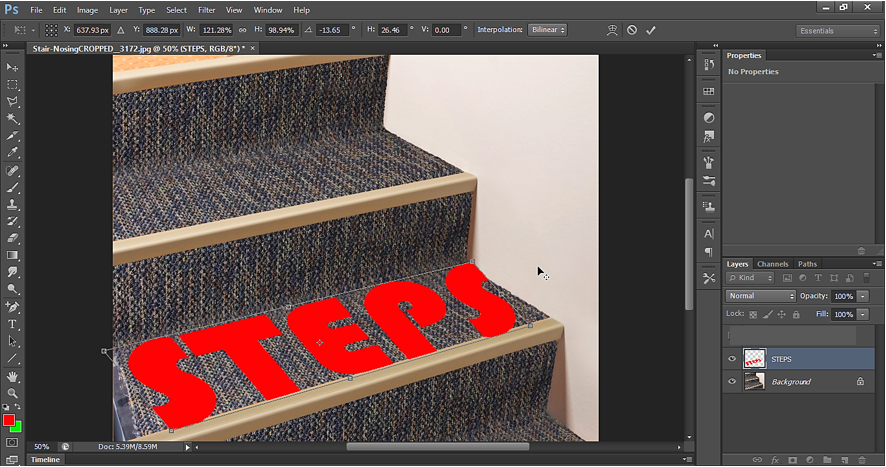The image size is (886, 467).
Task: Select the Gradient tool
Action: [12, 255]
